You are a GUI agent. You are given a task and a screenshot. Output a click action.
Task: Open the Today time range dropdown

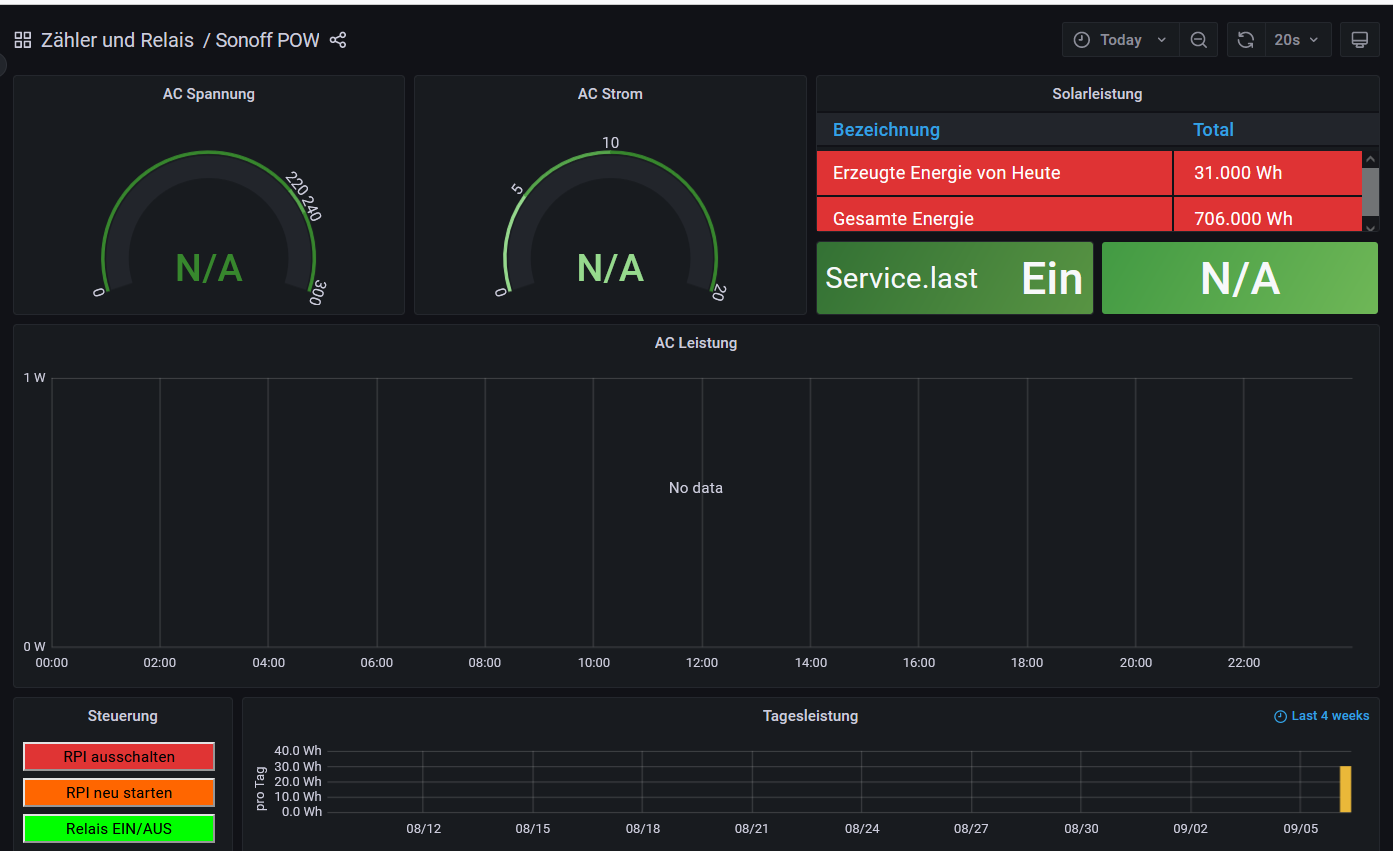coord(1120,40)
